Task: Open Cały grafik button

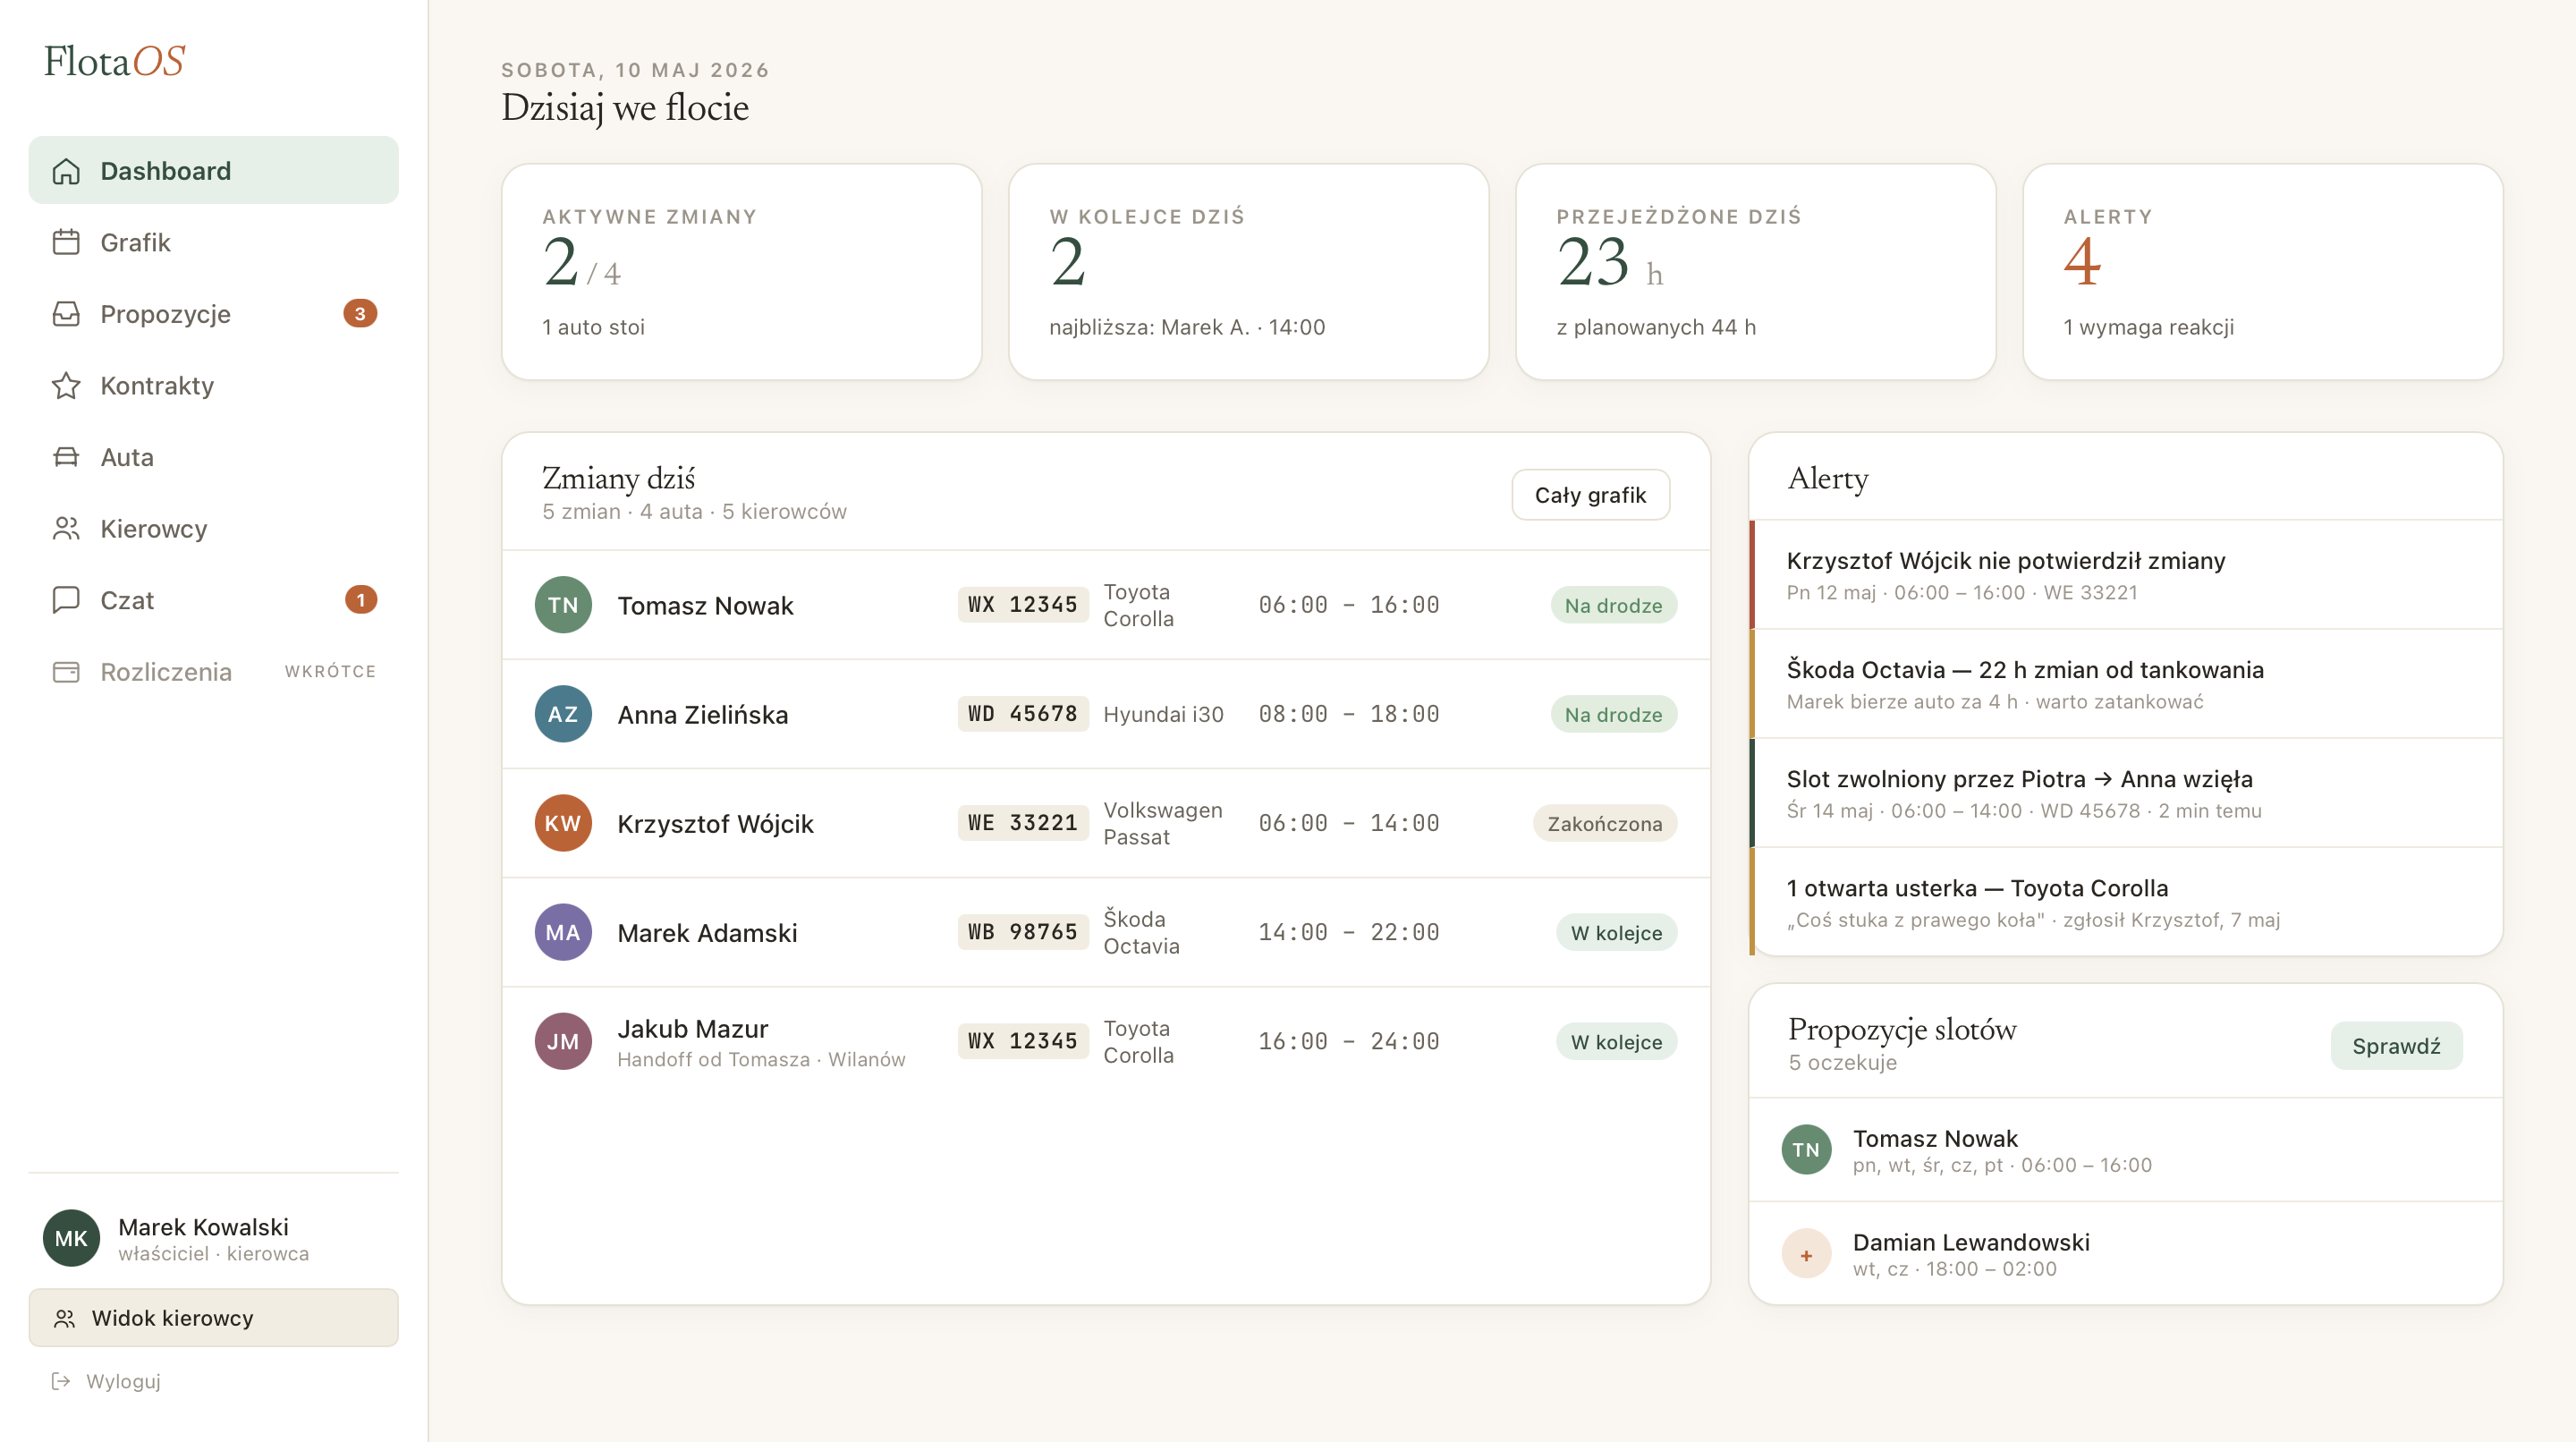Action: tap(1590, 495)
